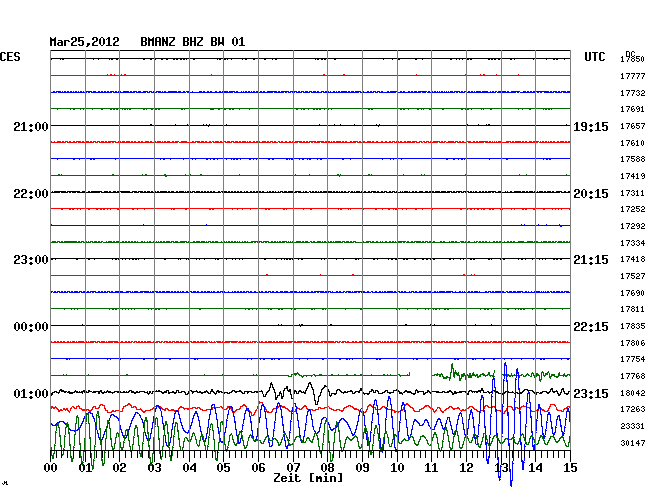Screen dimensions: 650x494
Task: Click the 23:15 UTC time label
Action: (591, 393)
